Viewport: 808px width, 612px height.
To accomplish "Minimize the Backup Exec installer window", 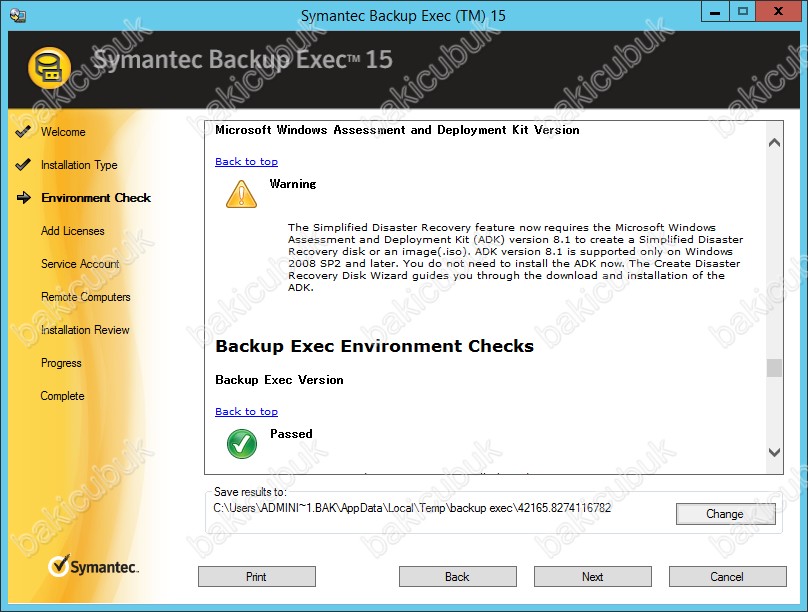I will click(x=715, y=12).
